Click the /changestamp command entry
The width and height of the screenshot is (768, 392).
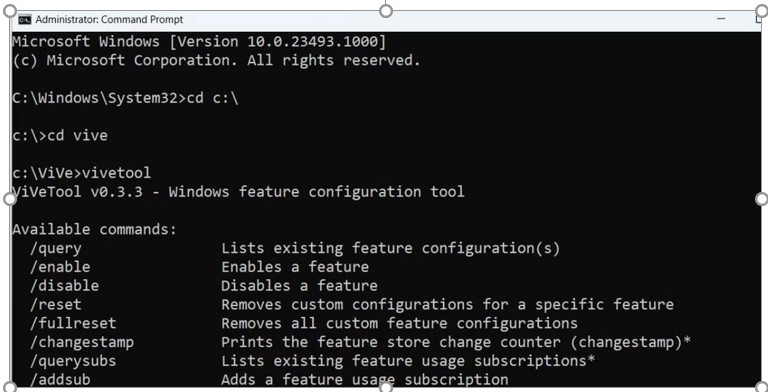pos(360,343)
